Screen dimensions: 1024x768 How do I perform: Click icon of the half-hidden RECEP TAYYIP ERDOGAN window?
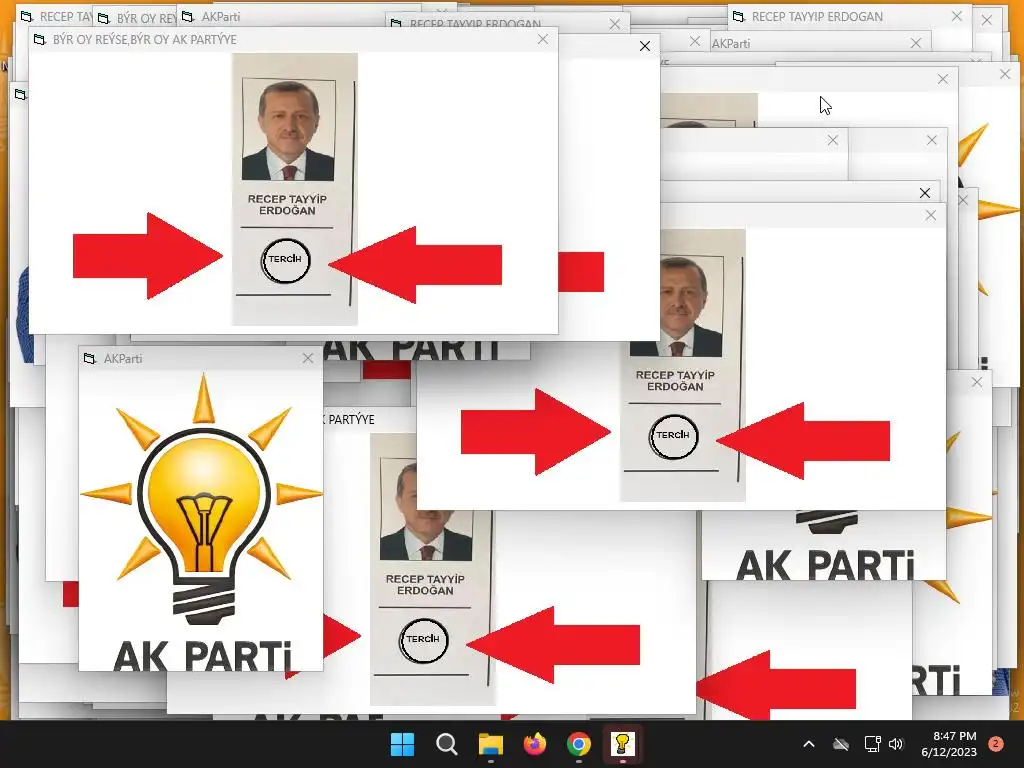396,24
